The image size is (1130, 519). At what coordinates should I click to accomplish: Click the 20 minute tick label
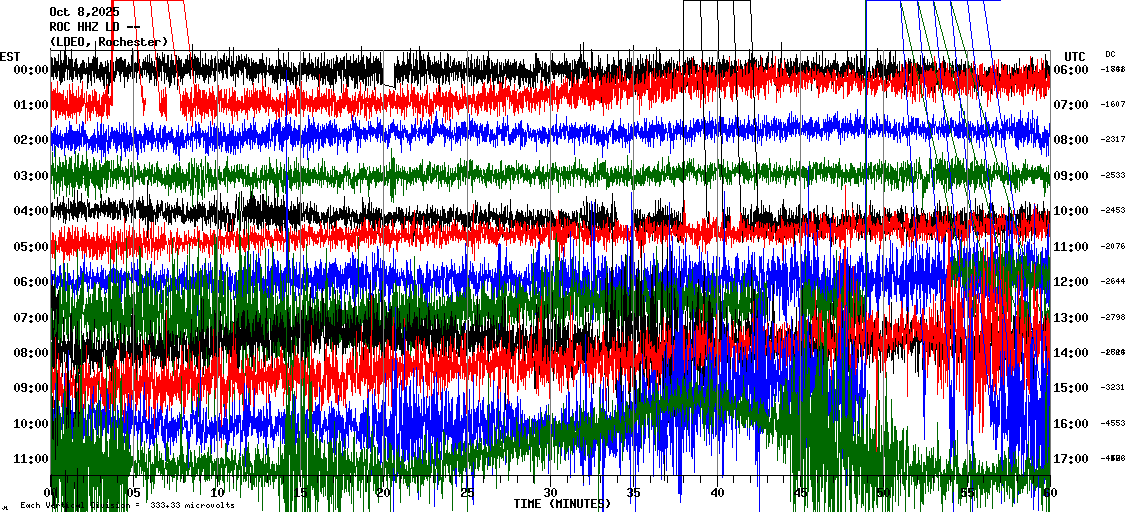tap(384, 493)
